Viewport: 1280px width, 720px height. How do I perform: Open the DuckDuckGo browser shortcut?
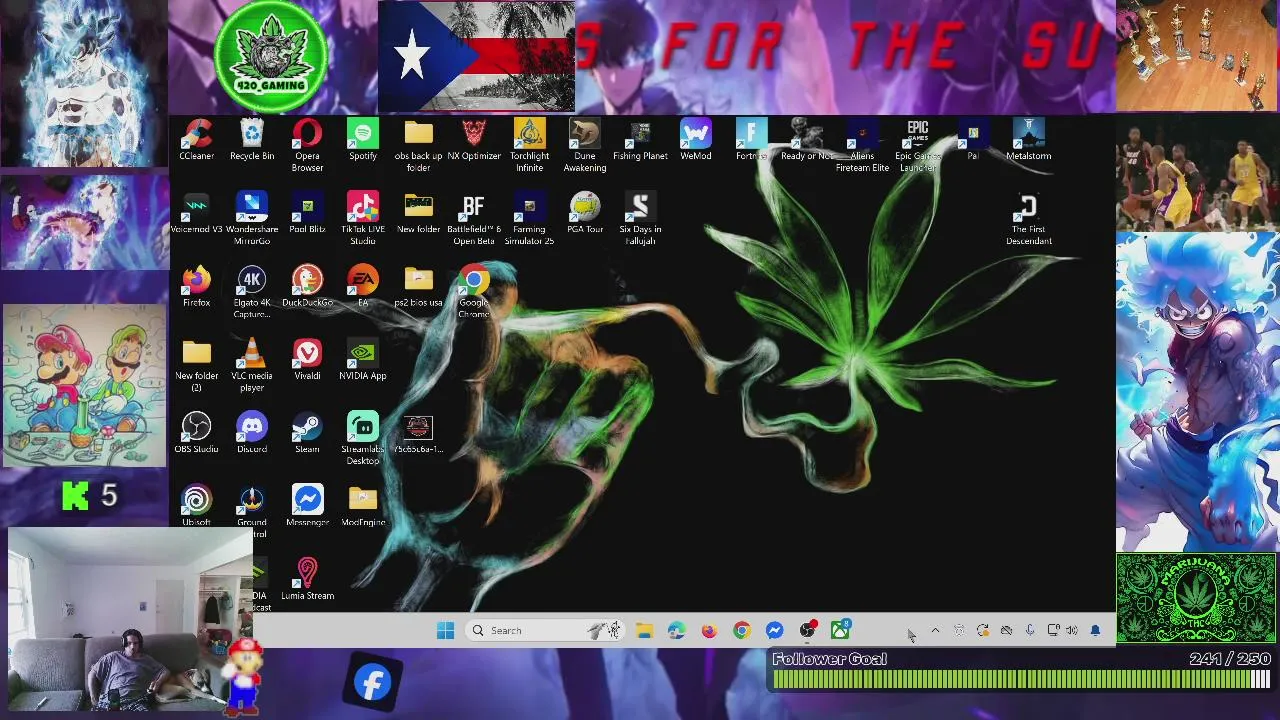[x=307, y=286]
